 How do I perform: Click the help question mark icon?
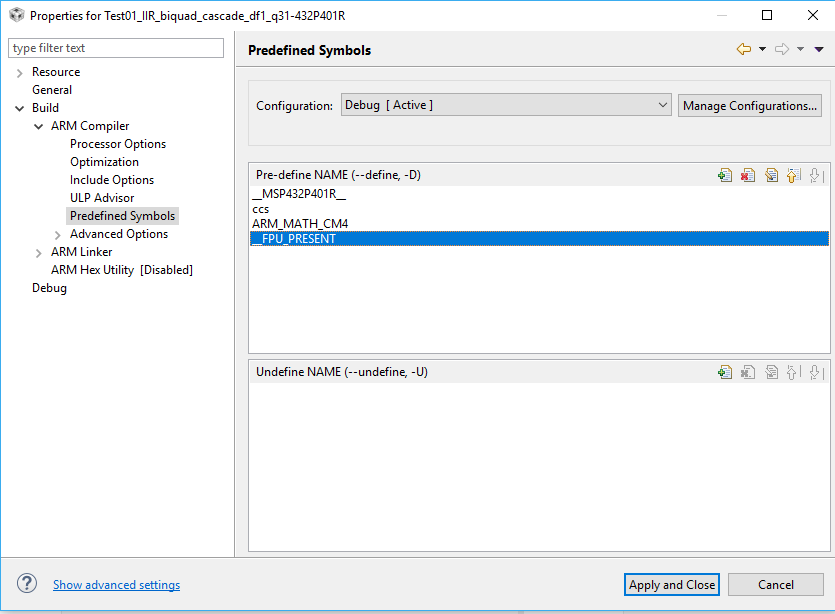(x=27, y=584)
